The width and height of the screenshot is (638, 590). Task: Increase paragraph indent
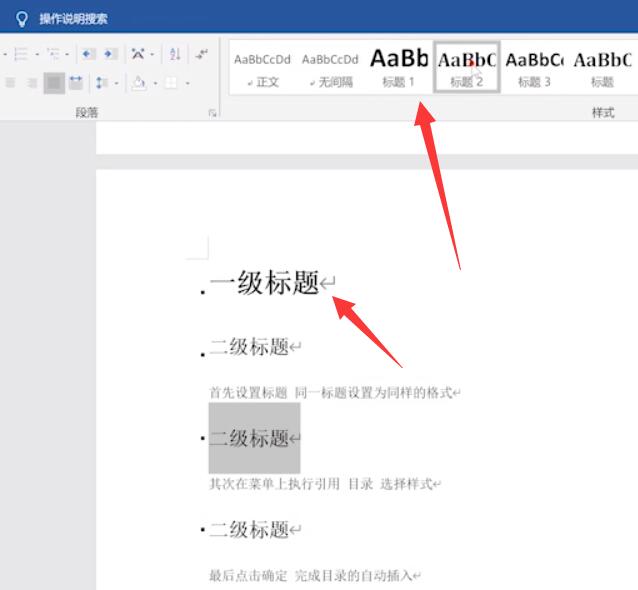point(110,54)
